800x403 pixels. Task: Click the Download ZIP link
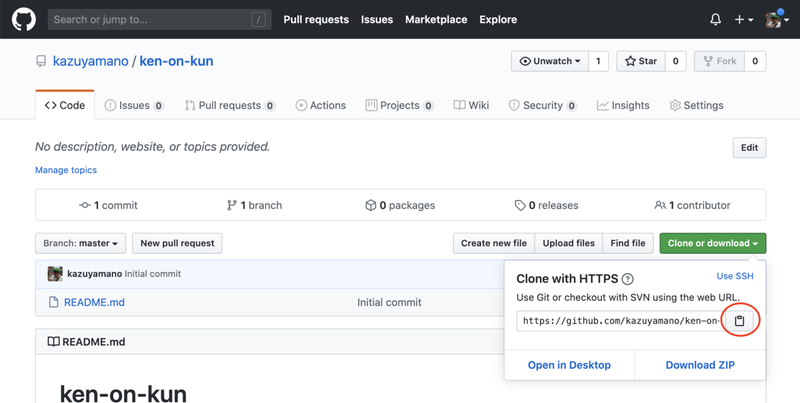point(700,365)
